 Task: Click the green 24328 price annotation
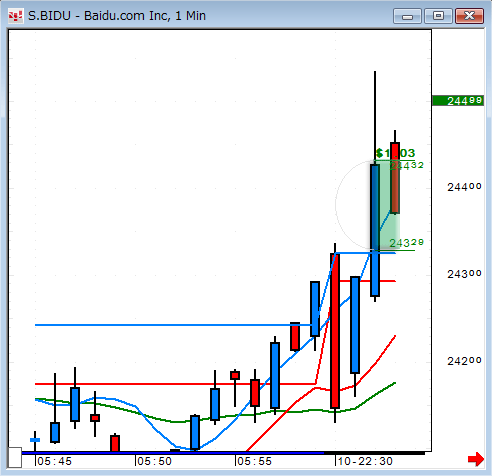tap(407, 243)
